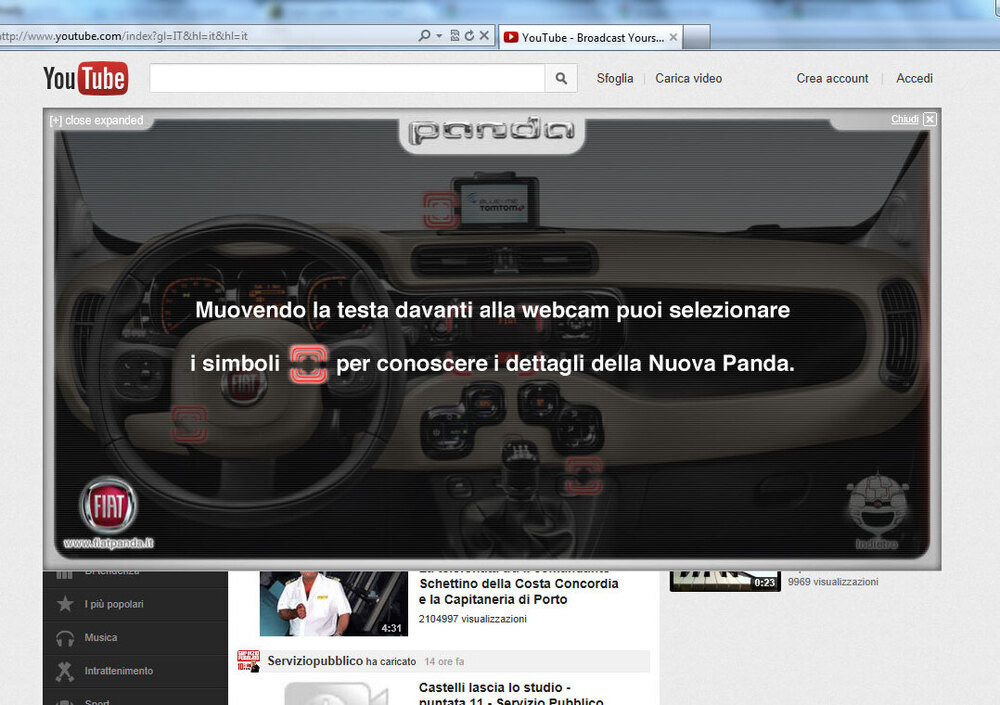Click the Fiat logo badge in the ad corner
The width and height of the screenshot is (1000, 705).
tap(108, 508)
